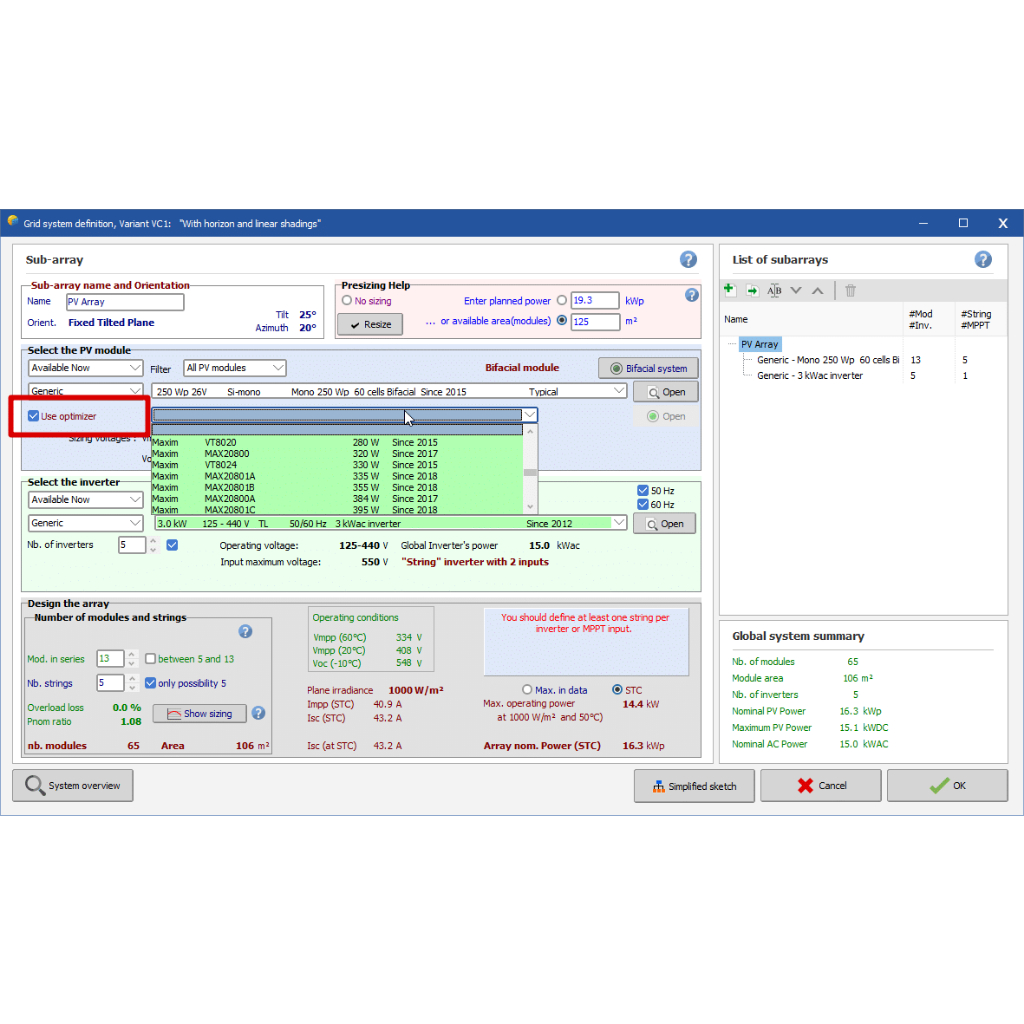Screen dimensions: 1024x1024
Task: Open help for List of subarrays
Action: (x=983, y=259)
